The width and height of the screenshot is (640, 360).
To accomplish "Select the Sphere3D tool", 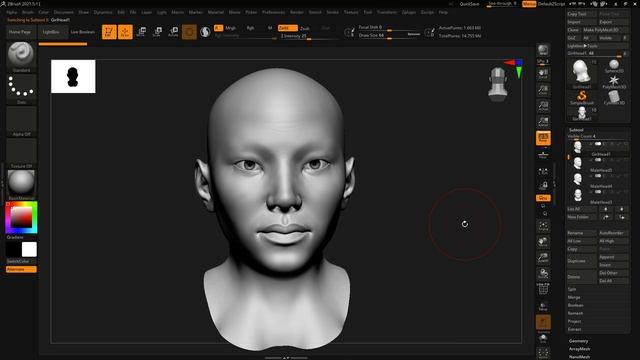I will [614, 66].
